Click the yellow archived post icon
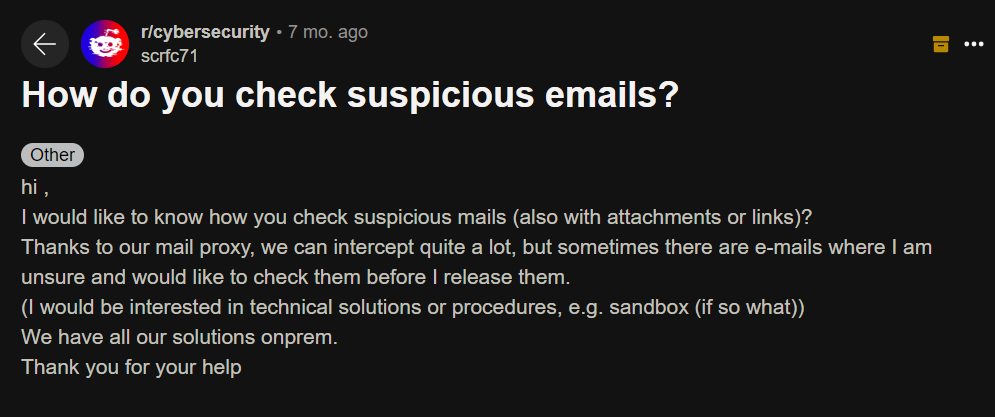Image resolution: width=995 pixels, height=417 pixels. [940, 44]
